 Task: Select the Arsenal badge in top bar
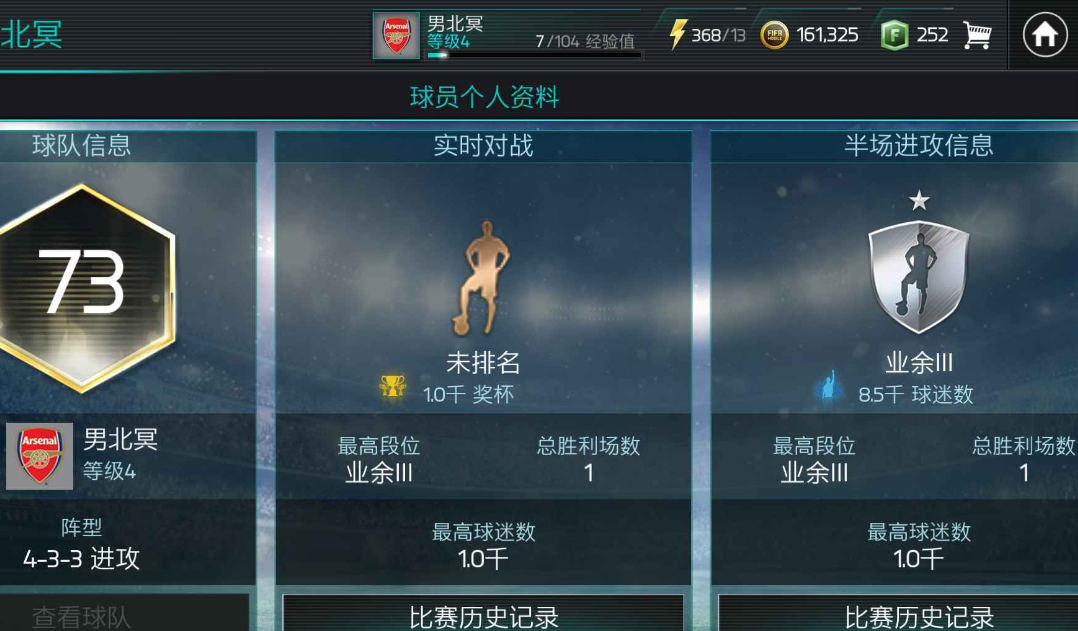pos(396,36)
